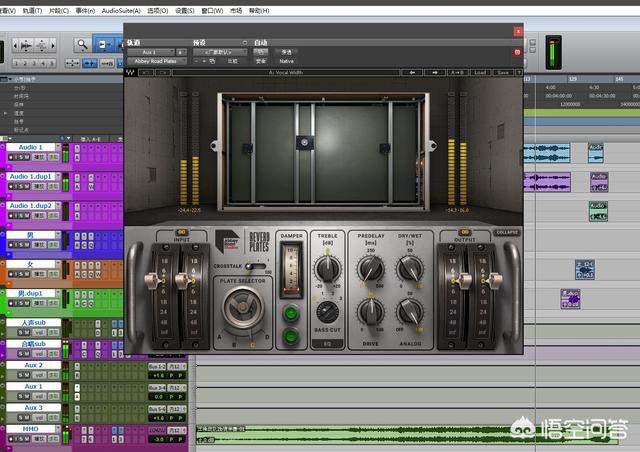Viewport: 640px width, 452px height.
Task: Go to next Waves preset arrow
Action: (x=434, y=73)
